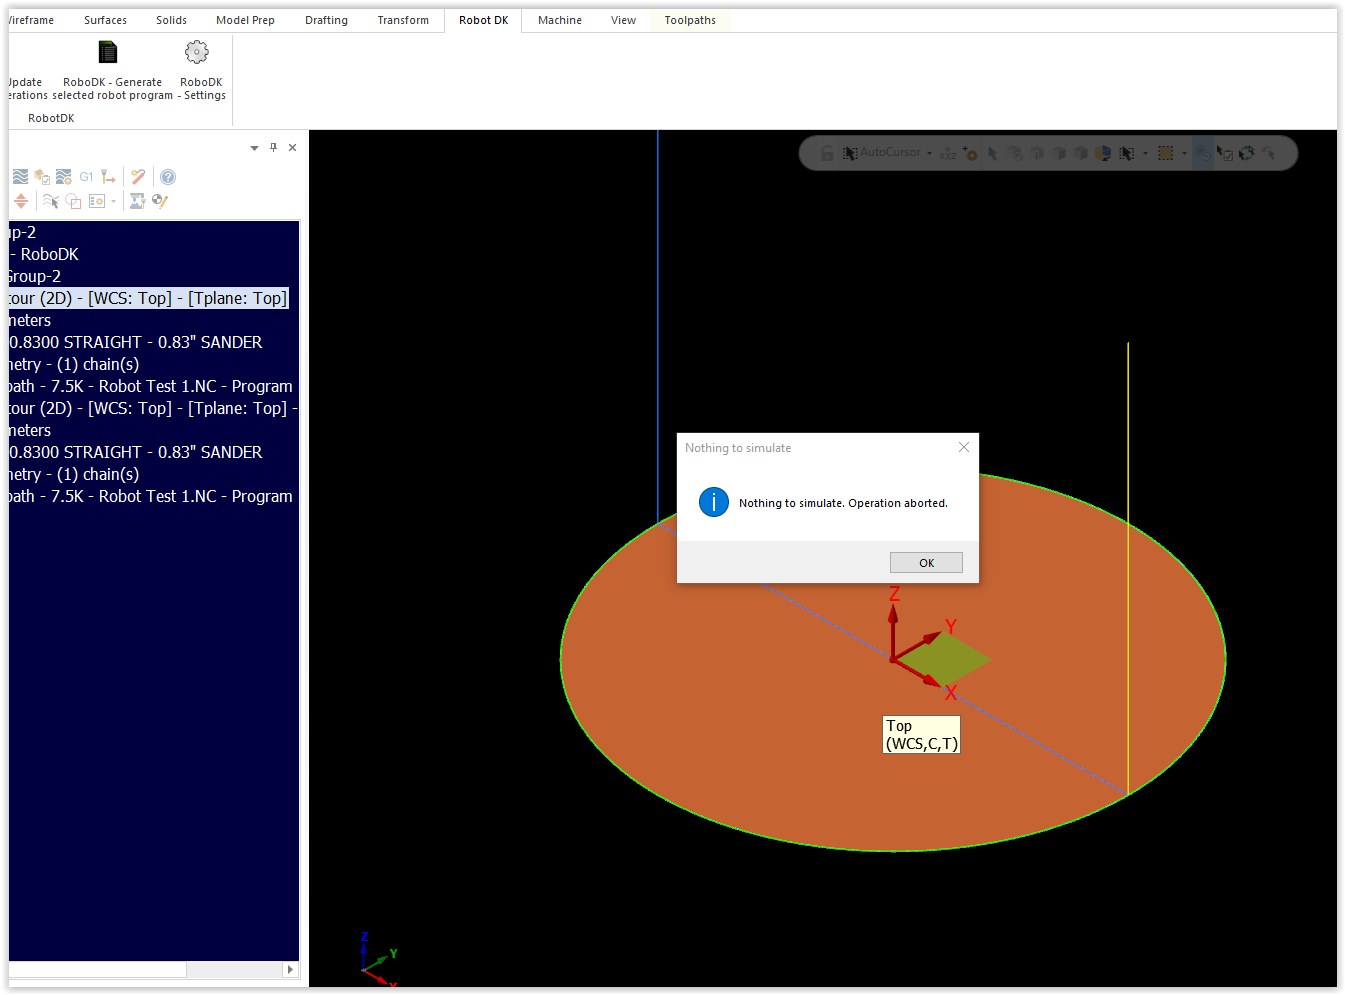This screenshot has width=1345, height=995.
Task: Click the G1 post operations icon
Action: point(86,177)
